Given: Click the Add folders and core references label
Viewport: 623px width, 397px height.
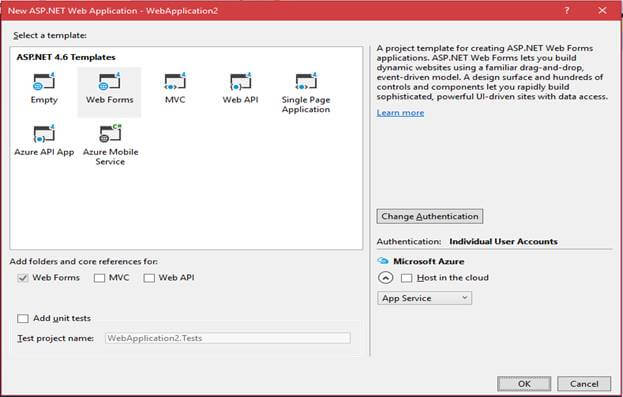Looking at the screenshot, I should (83, 261).
